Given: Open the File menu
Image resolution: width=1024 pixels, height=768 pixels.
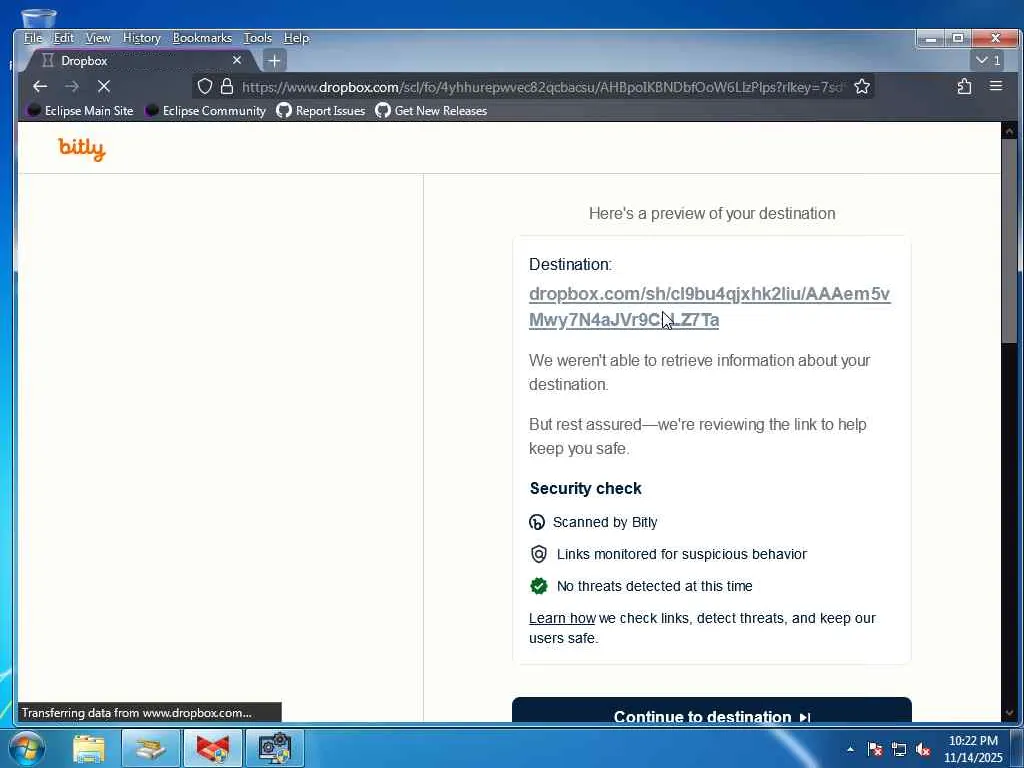Looking at the screenshot, I should point(33,38).
